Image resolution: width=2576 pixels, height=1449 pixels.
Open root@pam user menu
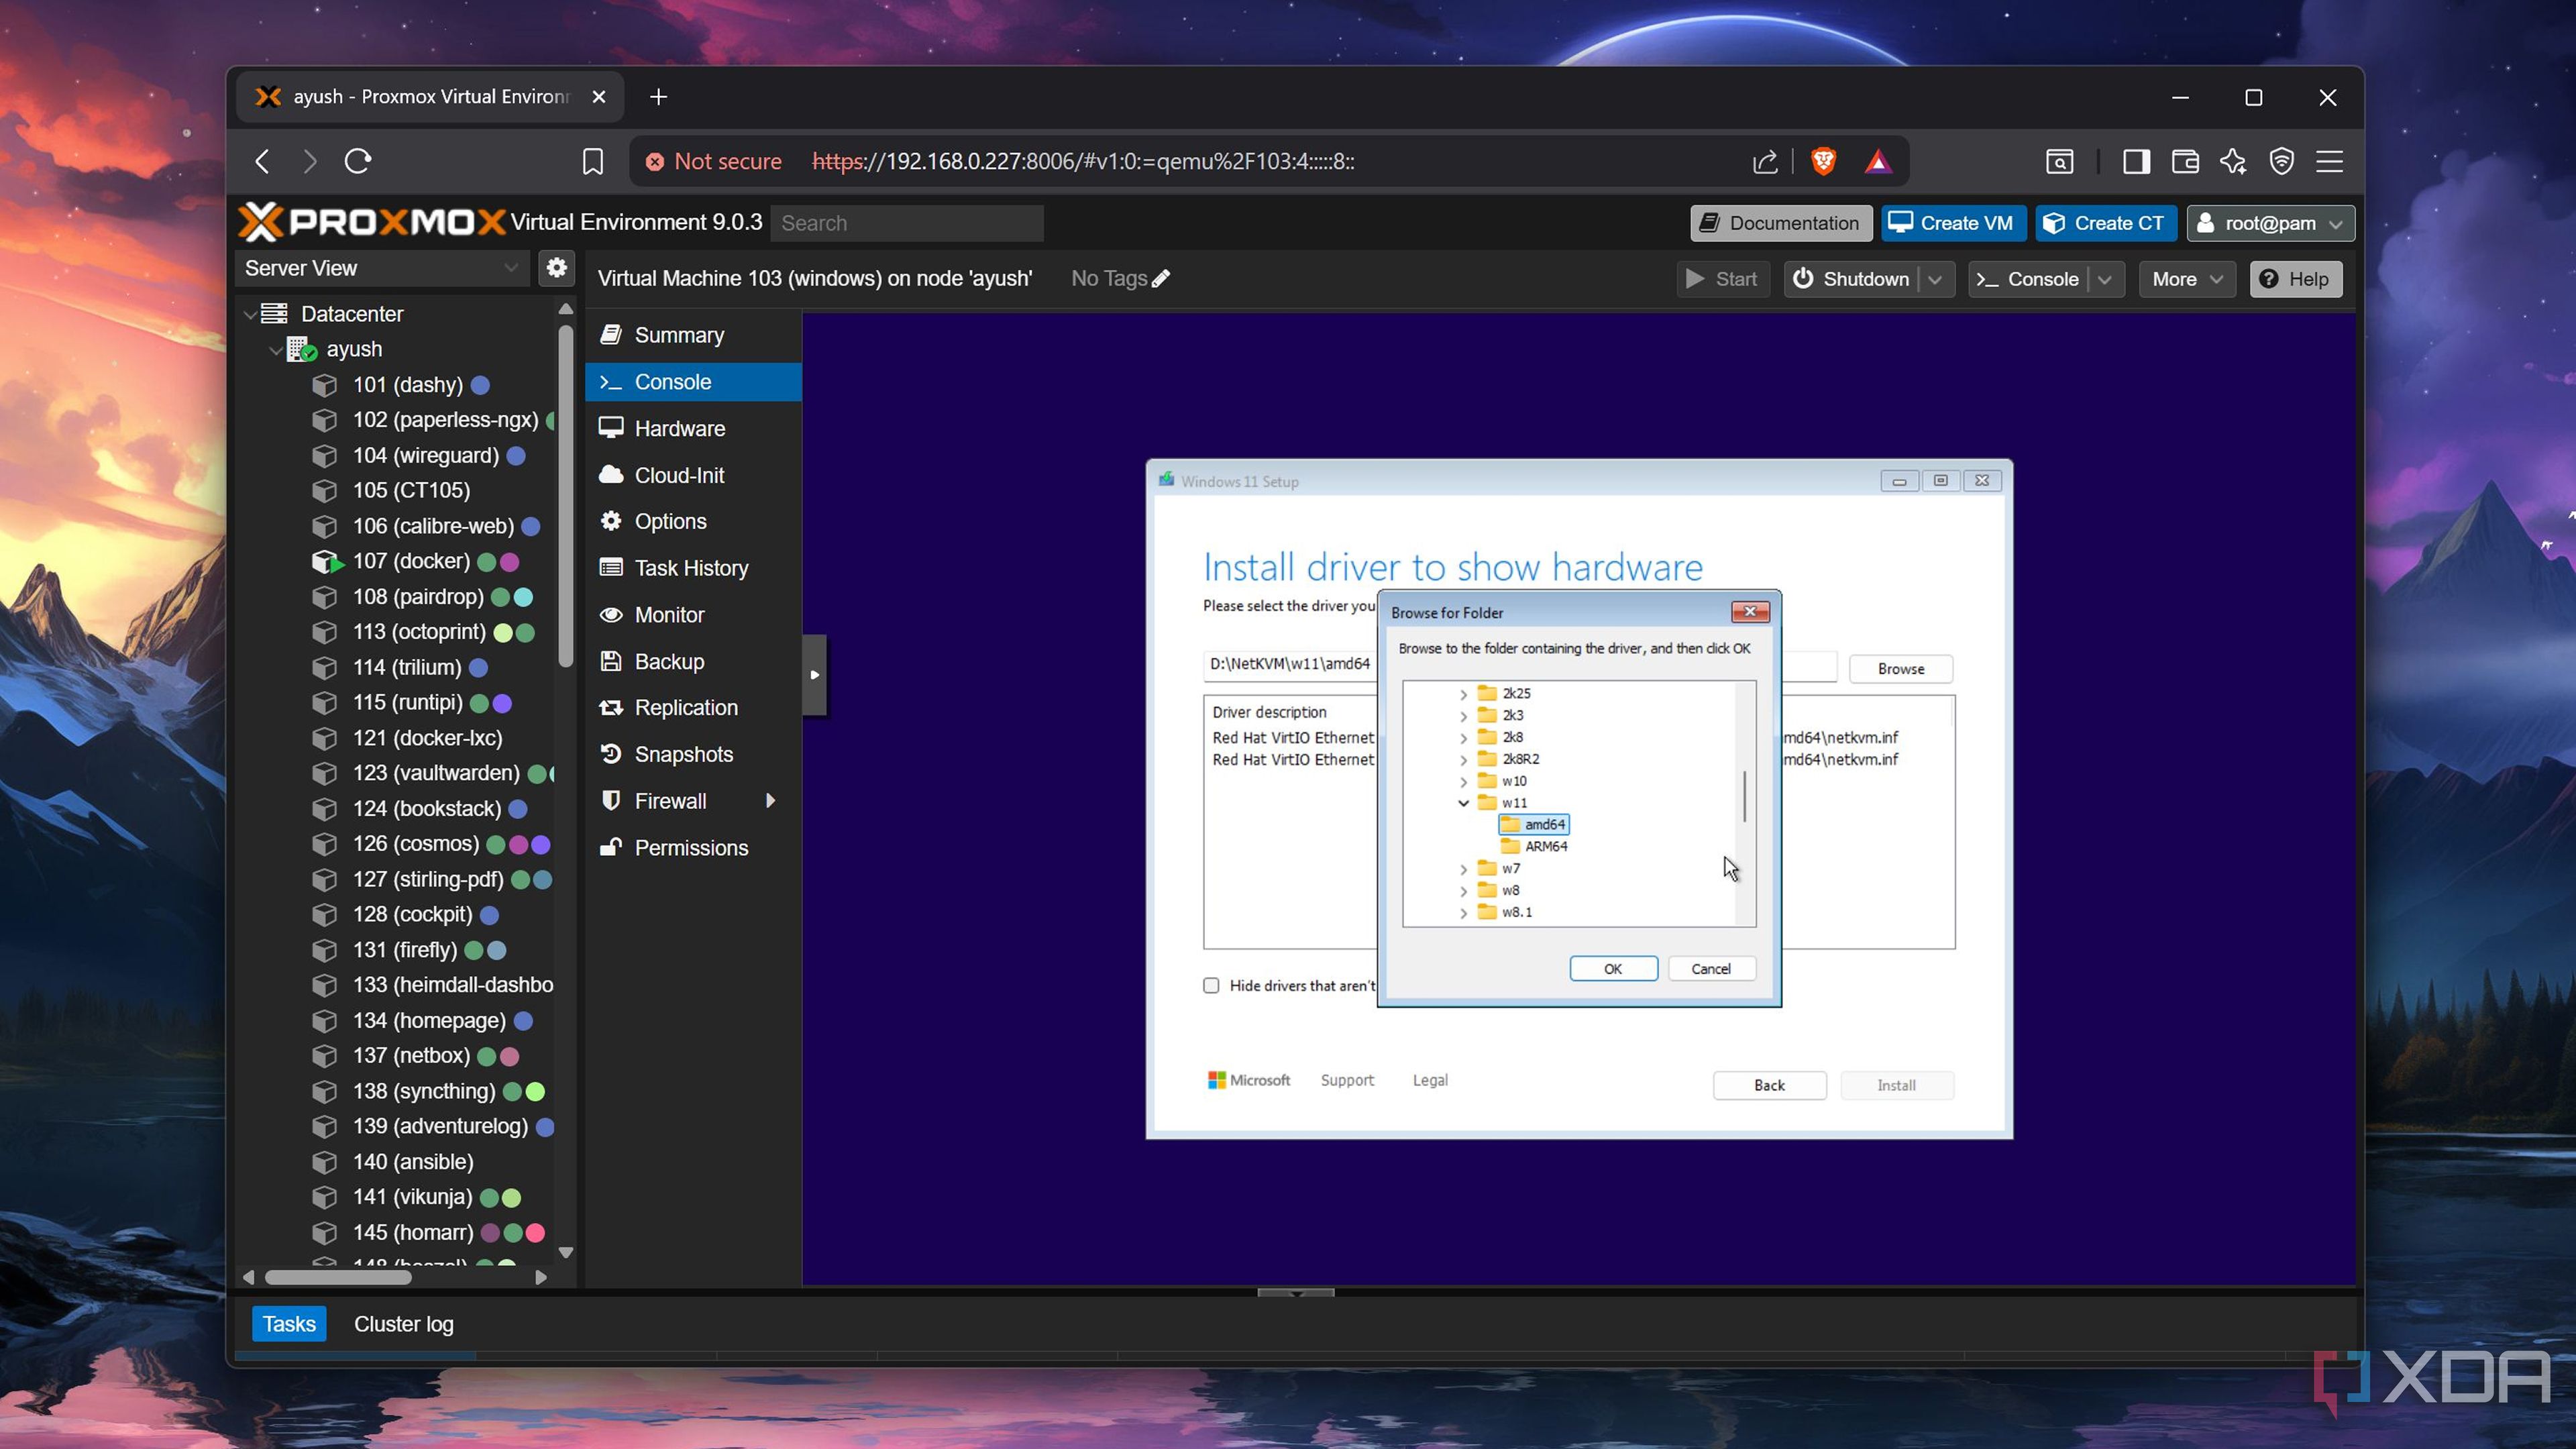2270,223
